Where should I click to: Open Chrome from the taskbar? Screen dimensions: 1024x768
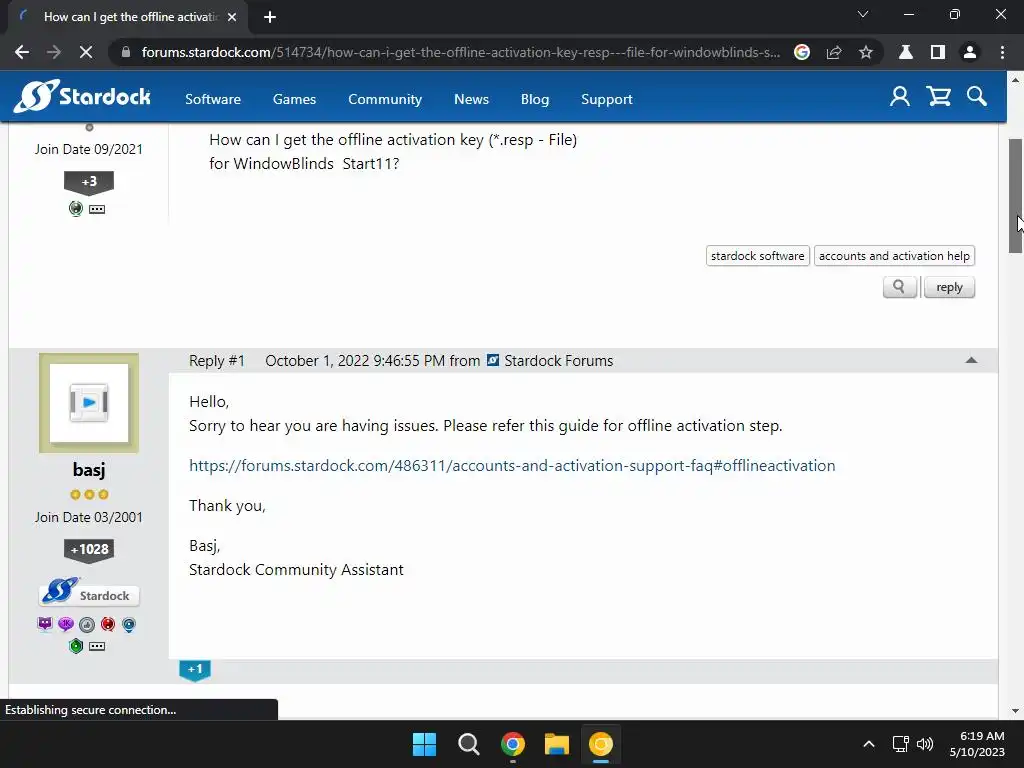pyautogui.click(x=513, y=744)
